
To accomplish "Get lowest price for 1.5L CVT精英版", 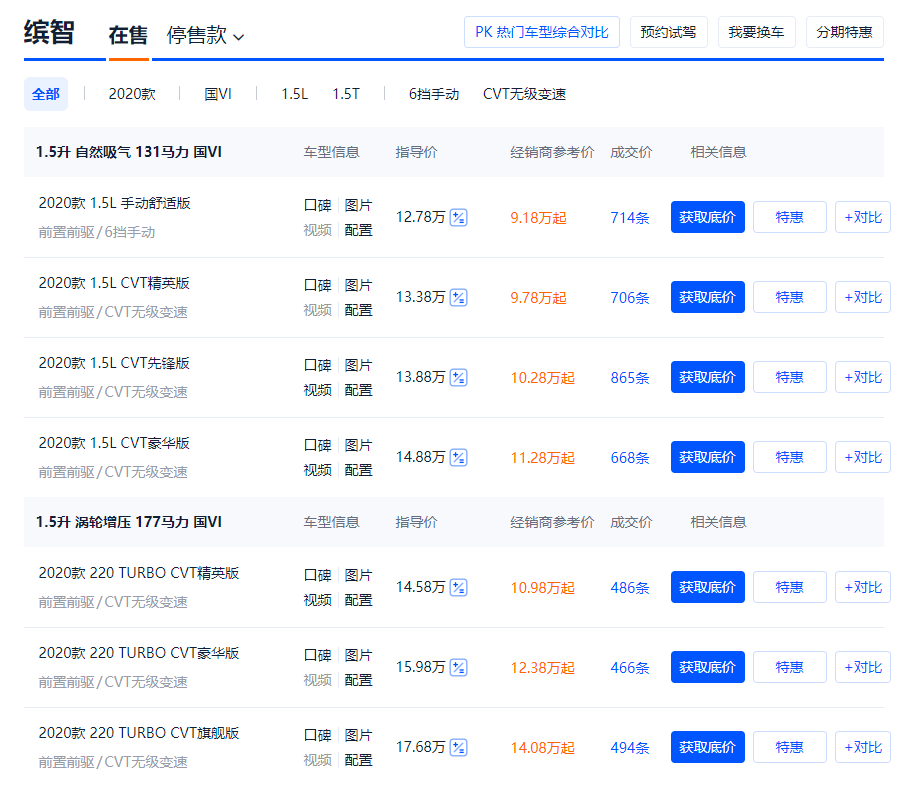I will pyautogui.click(x=708, y=297).
